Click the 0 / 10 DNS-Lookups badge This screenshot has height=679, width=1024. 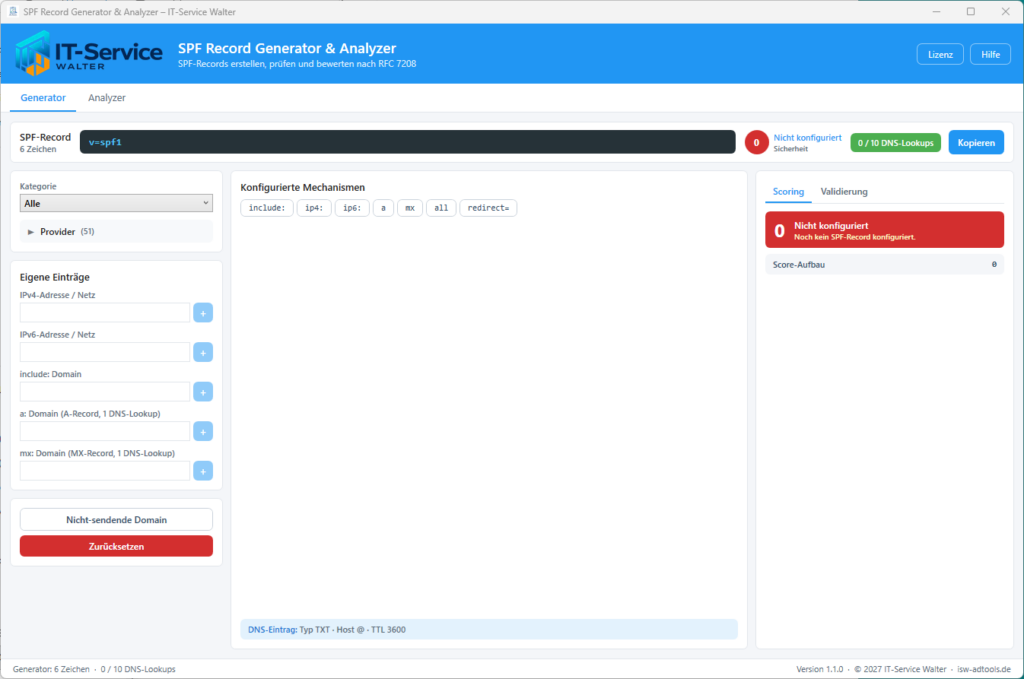895,143
